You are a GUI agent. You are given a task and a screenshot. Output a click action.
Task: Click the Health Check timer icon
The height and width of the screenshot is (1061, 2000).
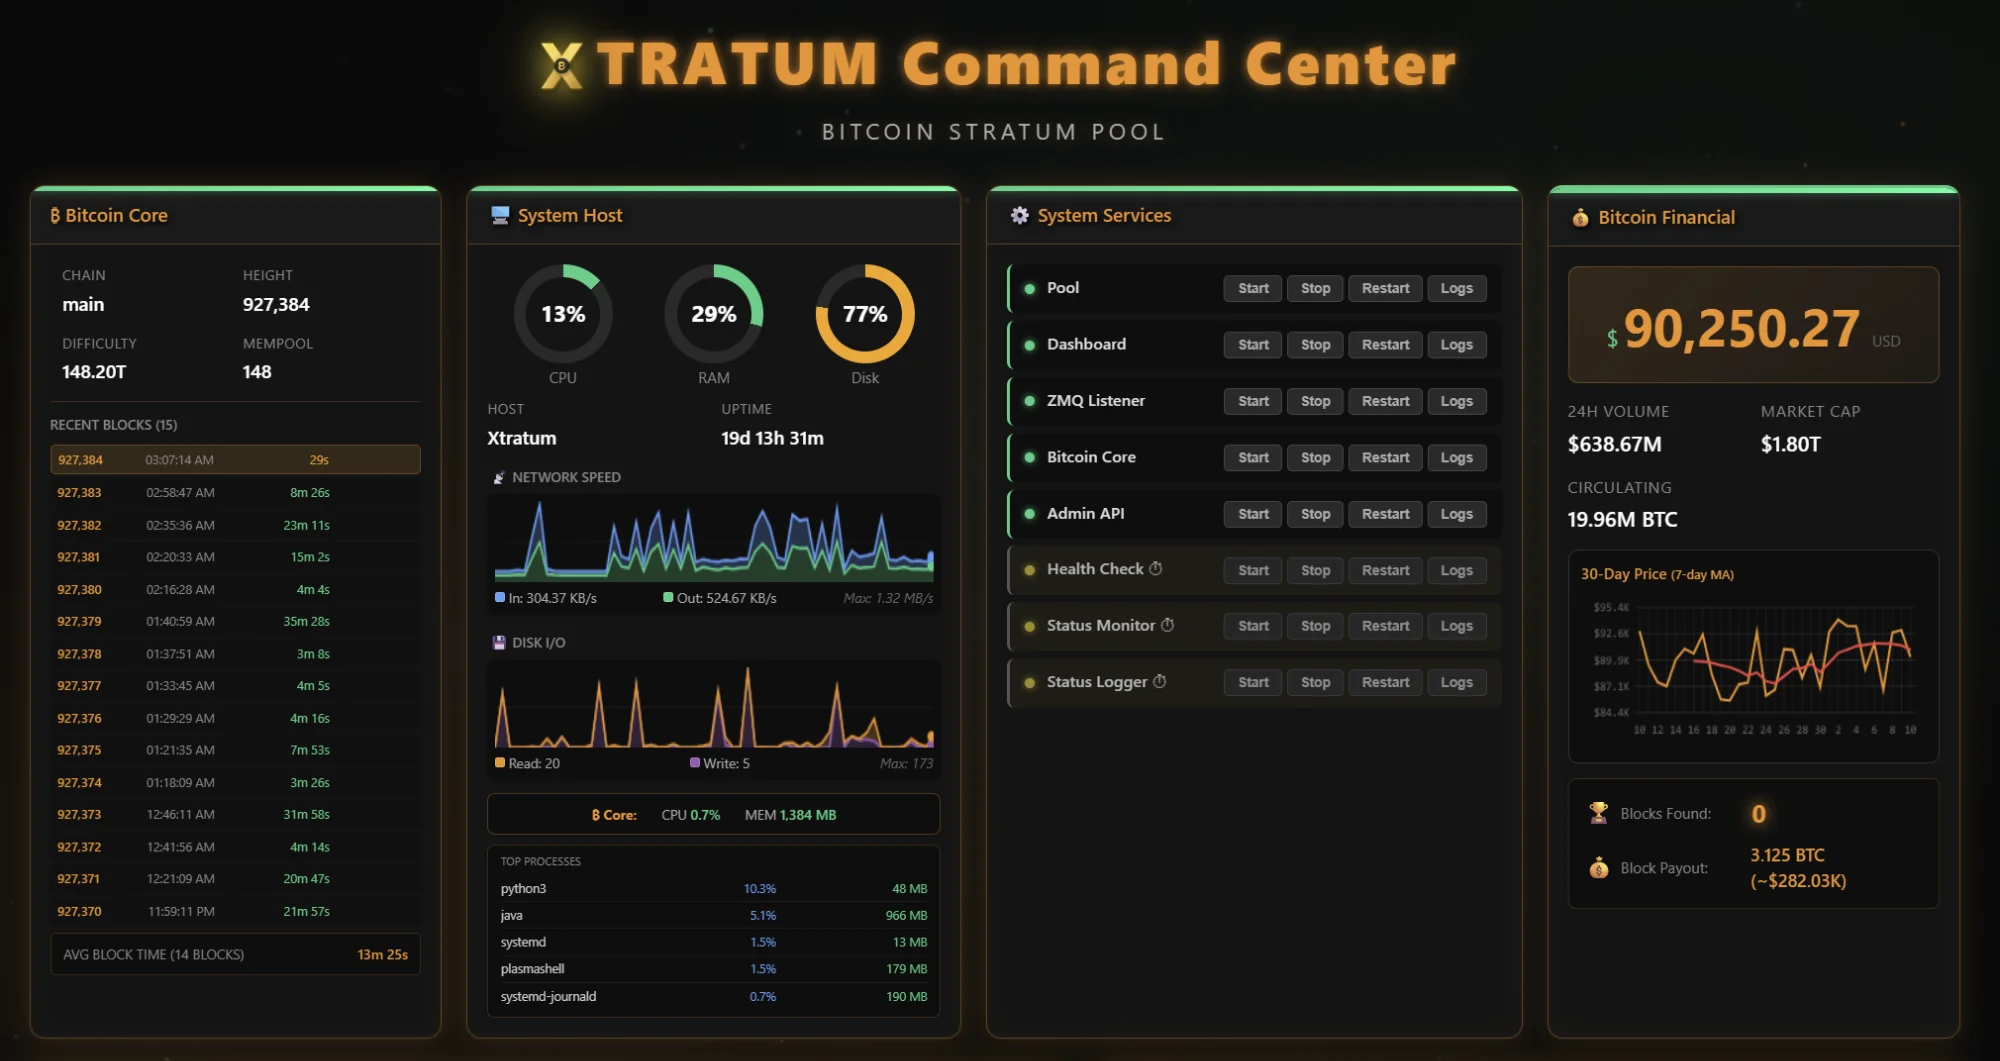coord(1156,568)
